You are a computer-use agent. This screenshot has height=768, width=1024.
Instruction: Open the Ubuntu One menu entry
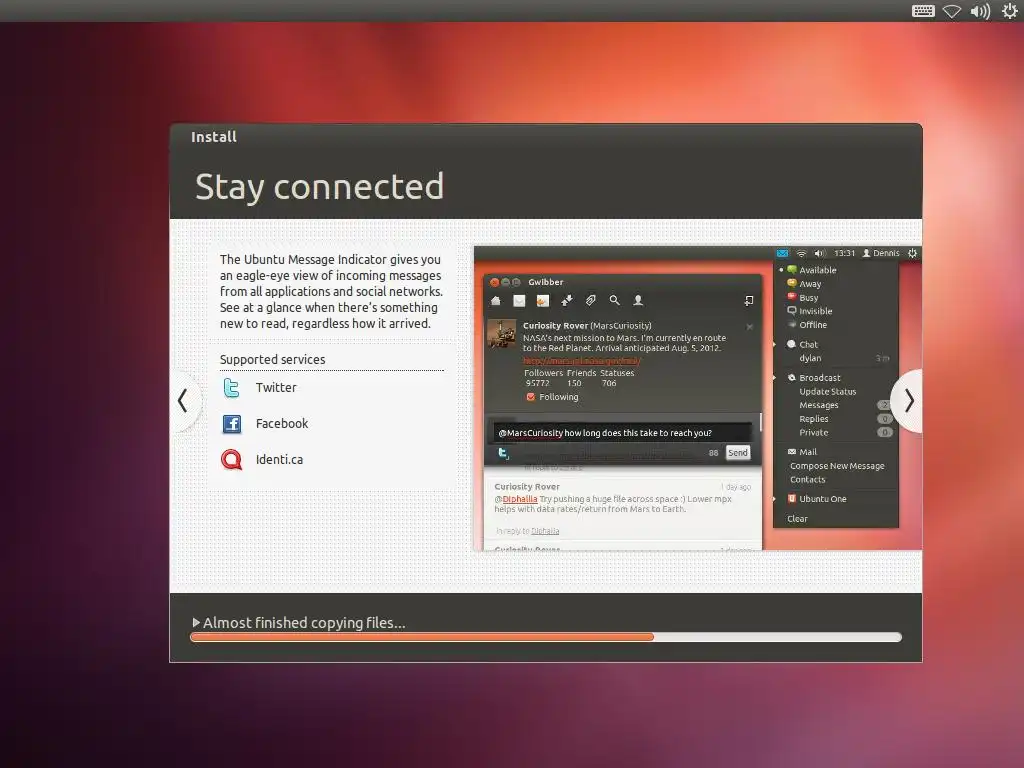[823, 498]
